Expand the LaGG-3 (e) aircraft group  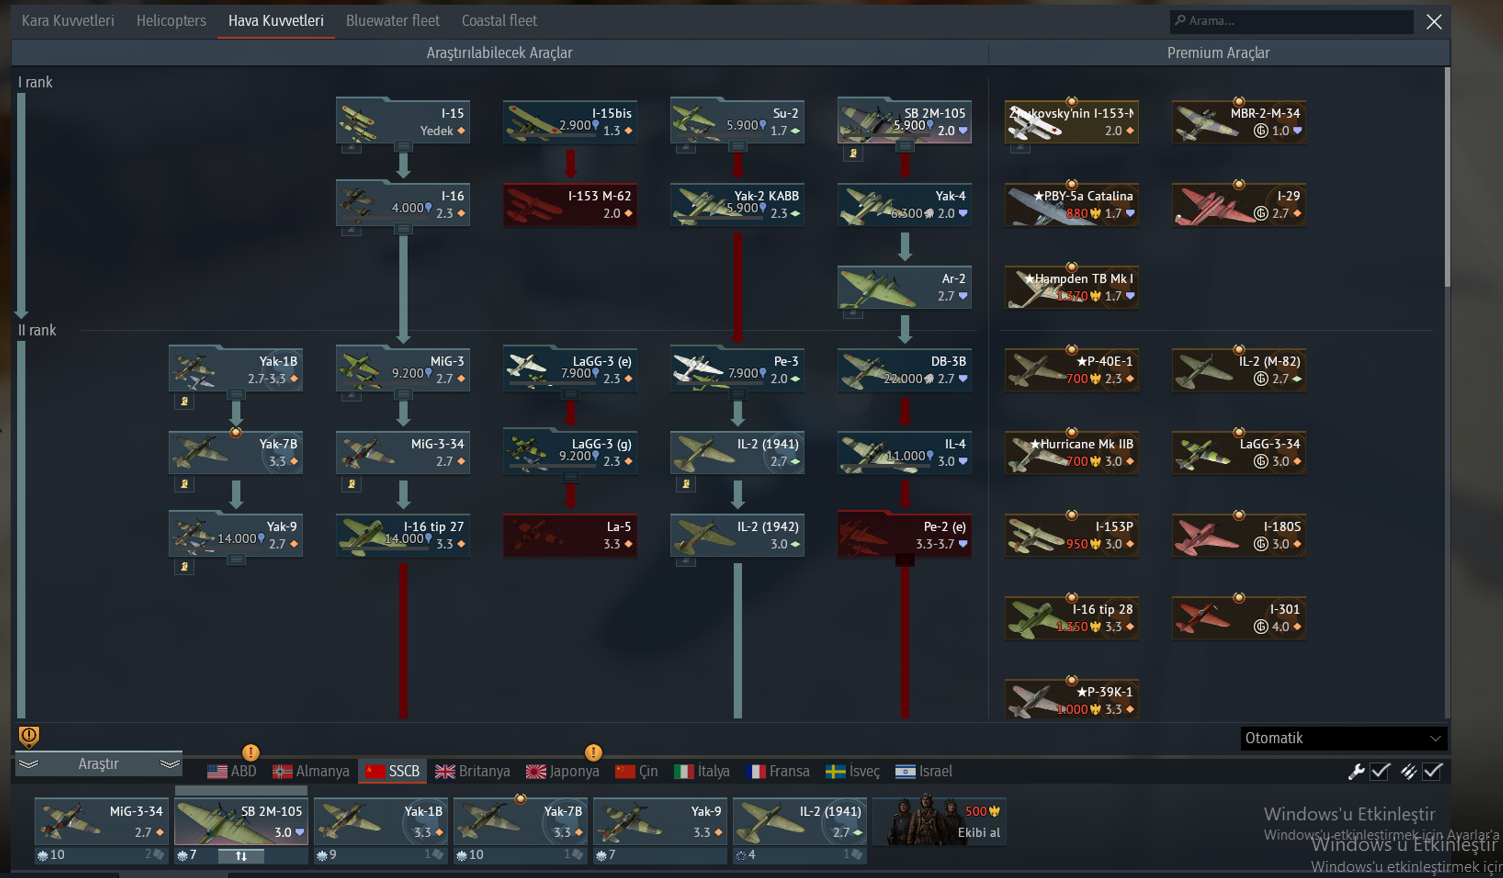pyautogui.click(x=571, y=394)
